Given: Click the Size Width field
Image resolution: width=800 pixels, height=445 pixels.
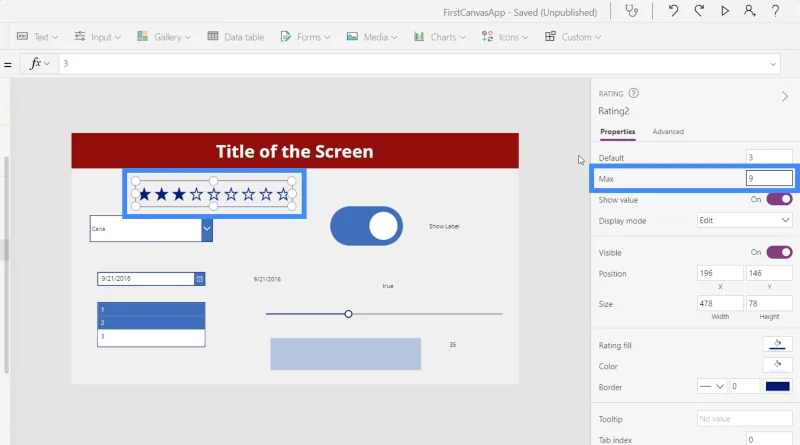Looking at the screenshot, I should coord(720,303).
